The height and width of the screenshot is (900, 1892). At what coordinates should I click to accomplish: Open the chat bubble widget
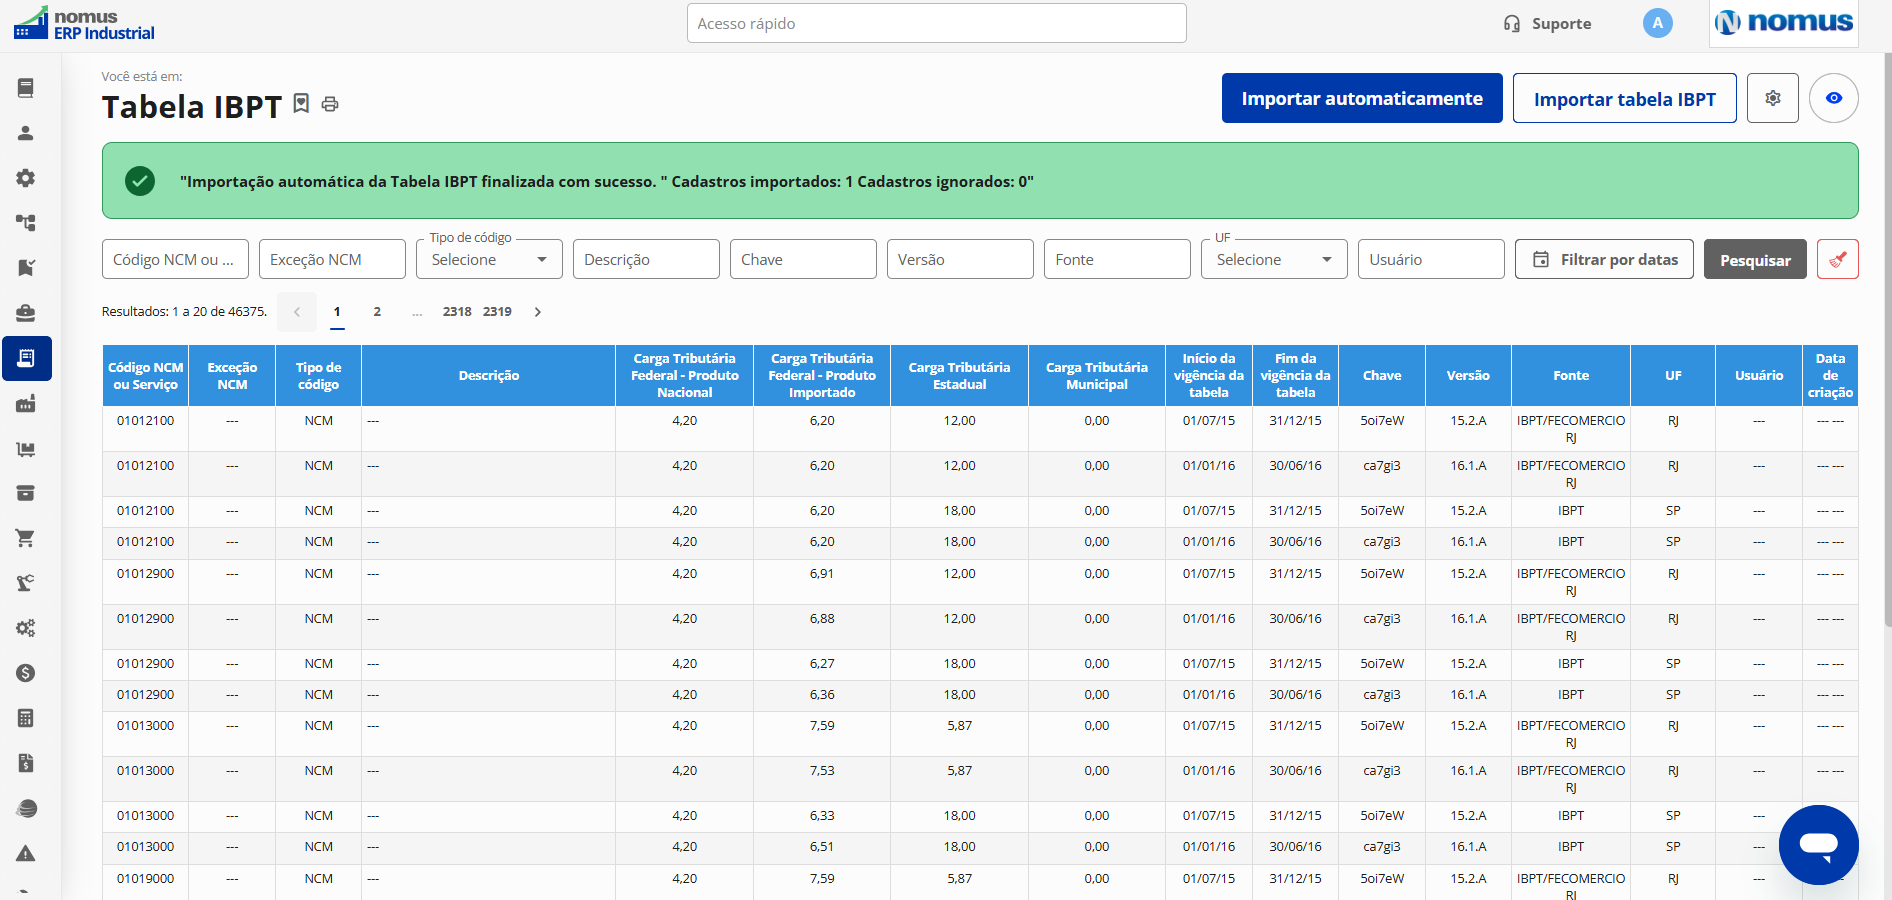(x=1819, y=845)
